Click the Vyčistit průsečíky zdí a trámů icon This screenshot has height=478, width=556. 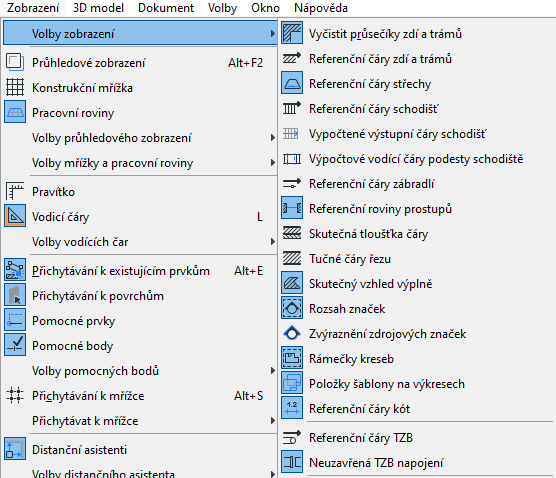coord(292,33)
